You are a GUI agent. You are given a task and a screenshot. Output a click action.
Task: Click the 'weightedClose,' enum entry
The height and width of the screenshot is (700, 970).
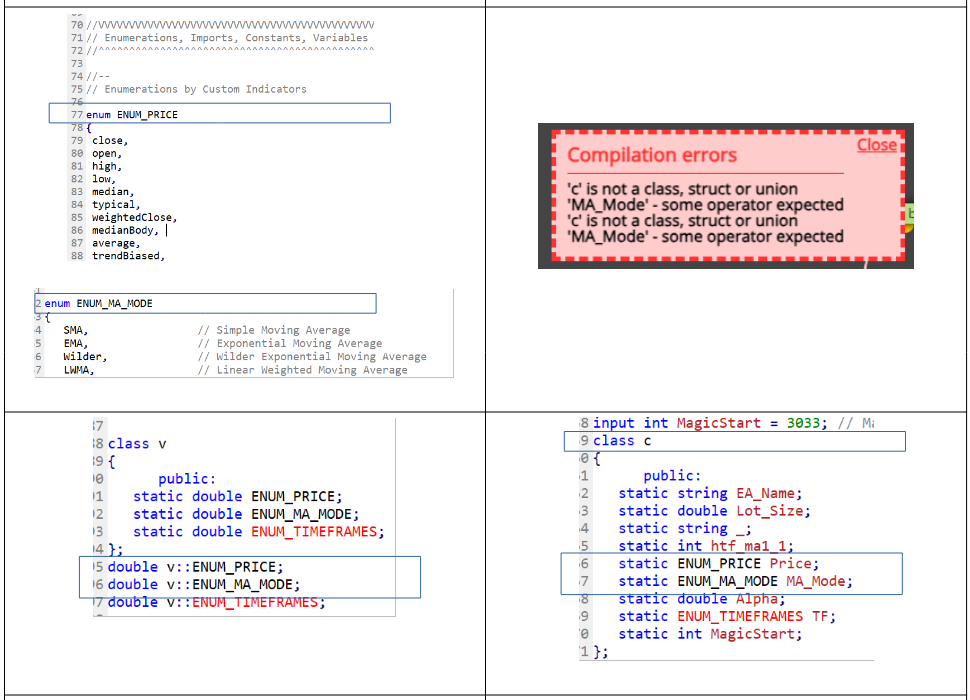click(134, 218)
